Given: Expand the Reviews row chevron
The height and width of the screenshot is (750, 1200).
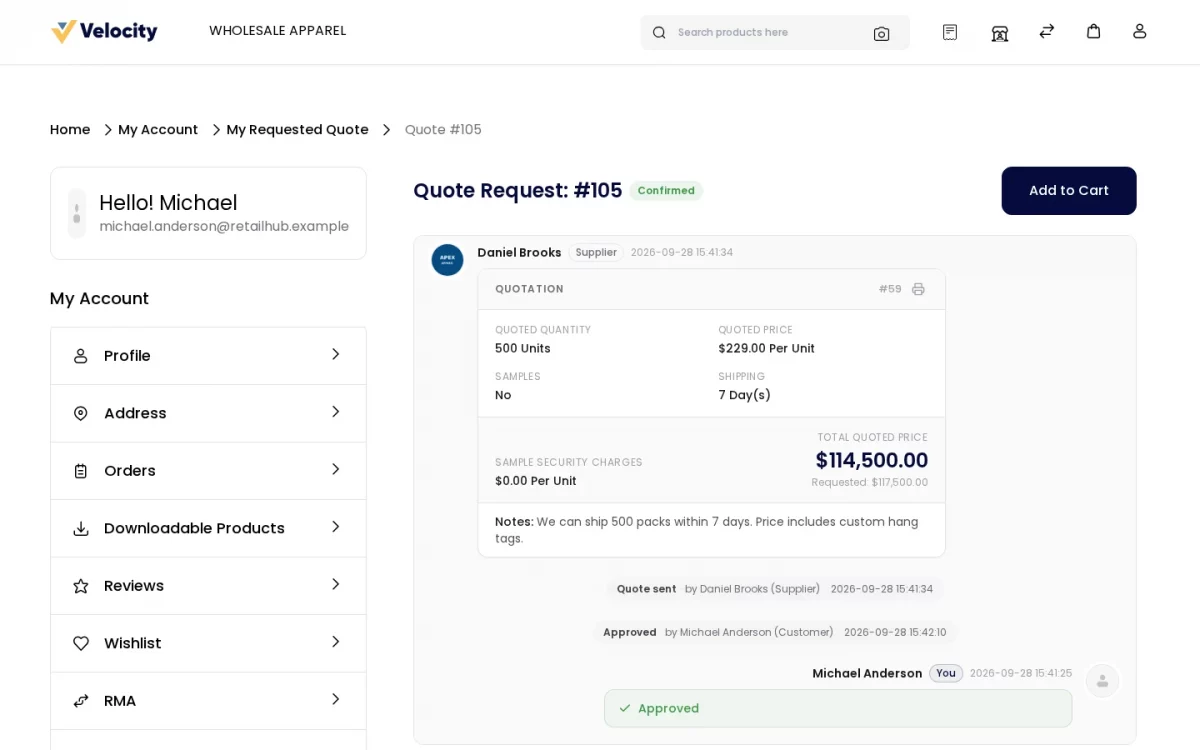Looking at the screenshot, I should [x=336, y=584].
